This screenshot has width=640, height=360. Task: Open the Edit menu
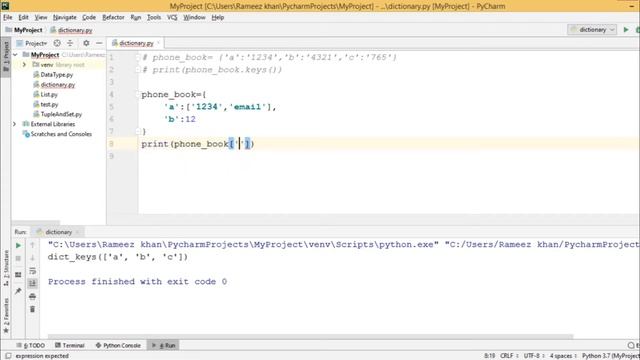click(24, 17)
